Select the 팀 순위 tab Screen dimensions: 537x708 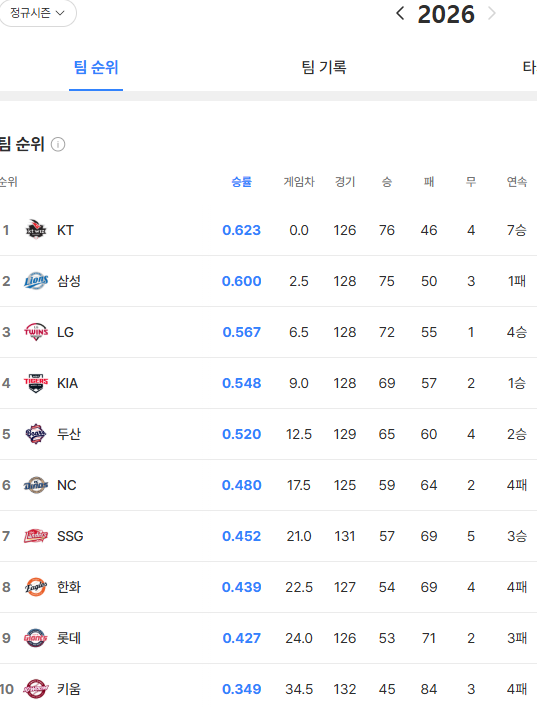[96, 68]
